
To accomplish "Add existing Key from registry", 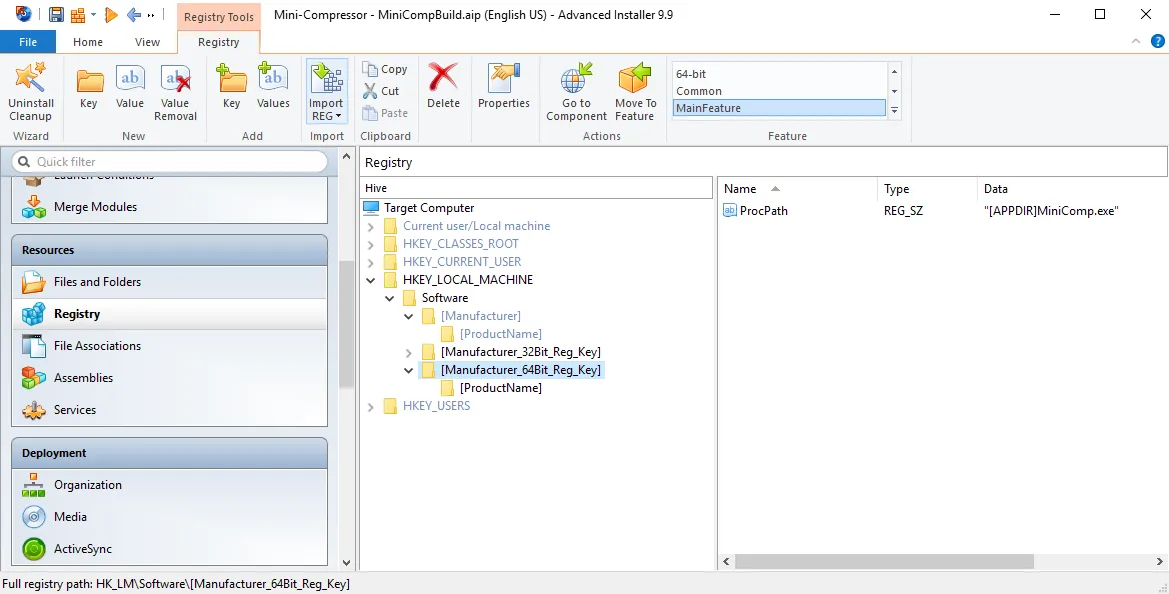I will pyautogui.click(x=232, y=88).
